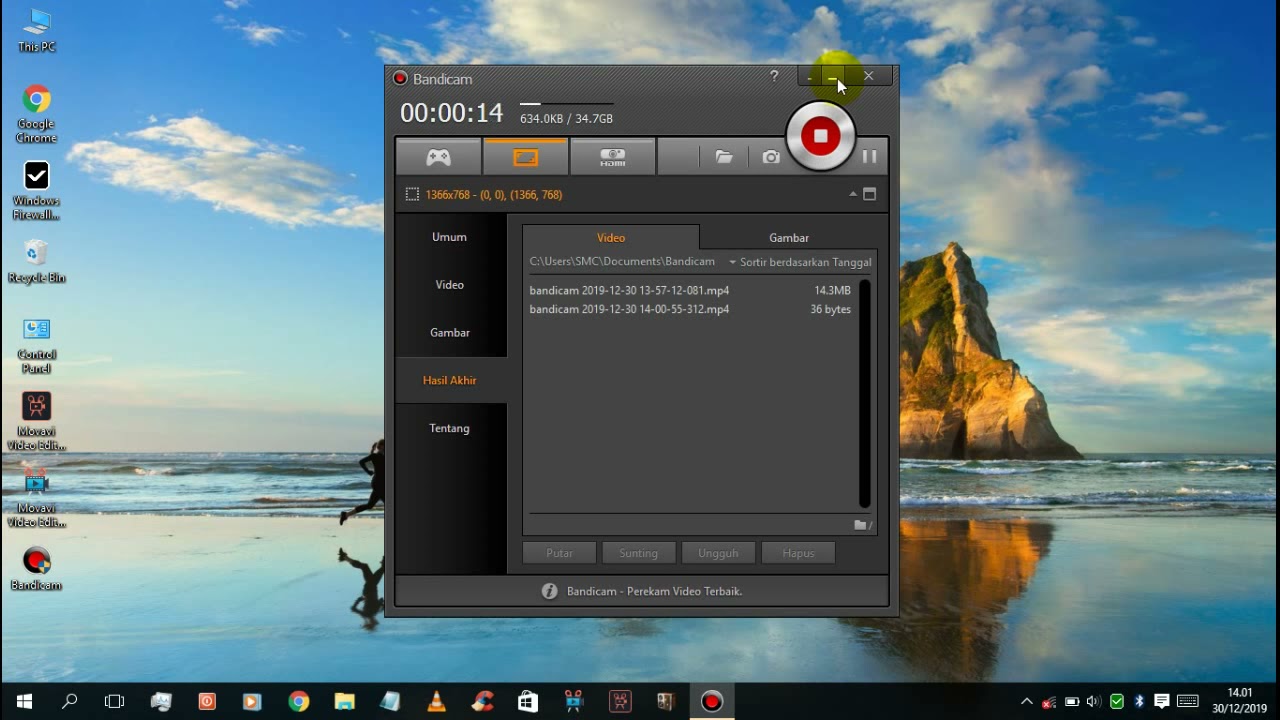Select the screen recording mode rectangle icon
Image resolution: width=1280 pixels, height=720 pixels.
click(x=526, y=157)
